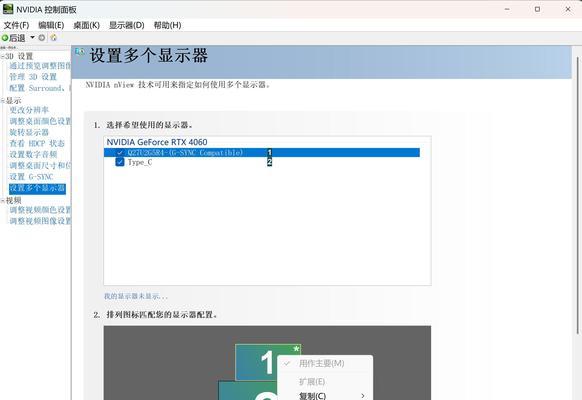This screenshot has height=400, width=582.
Task: Open the 显示器(D) menu
Action: (x=127, y=25)
